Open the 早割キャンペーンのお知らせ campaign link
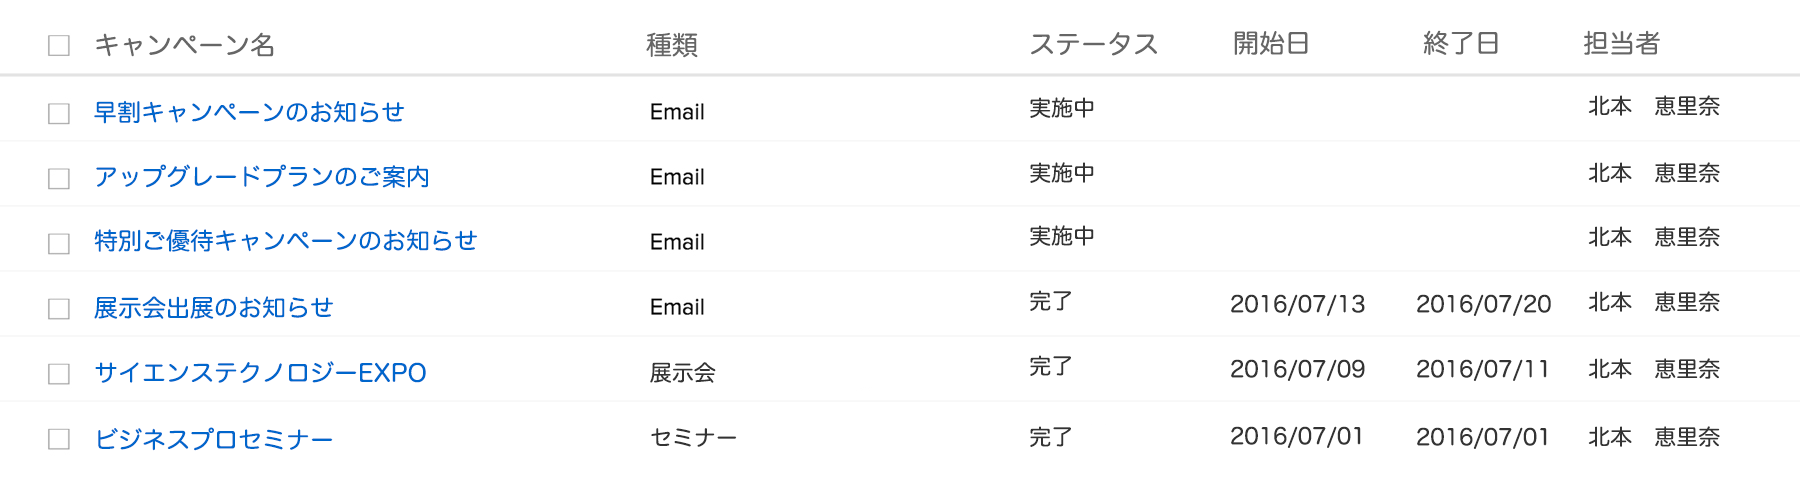 click(249, 112)
